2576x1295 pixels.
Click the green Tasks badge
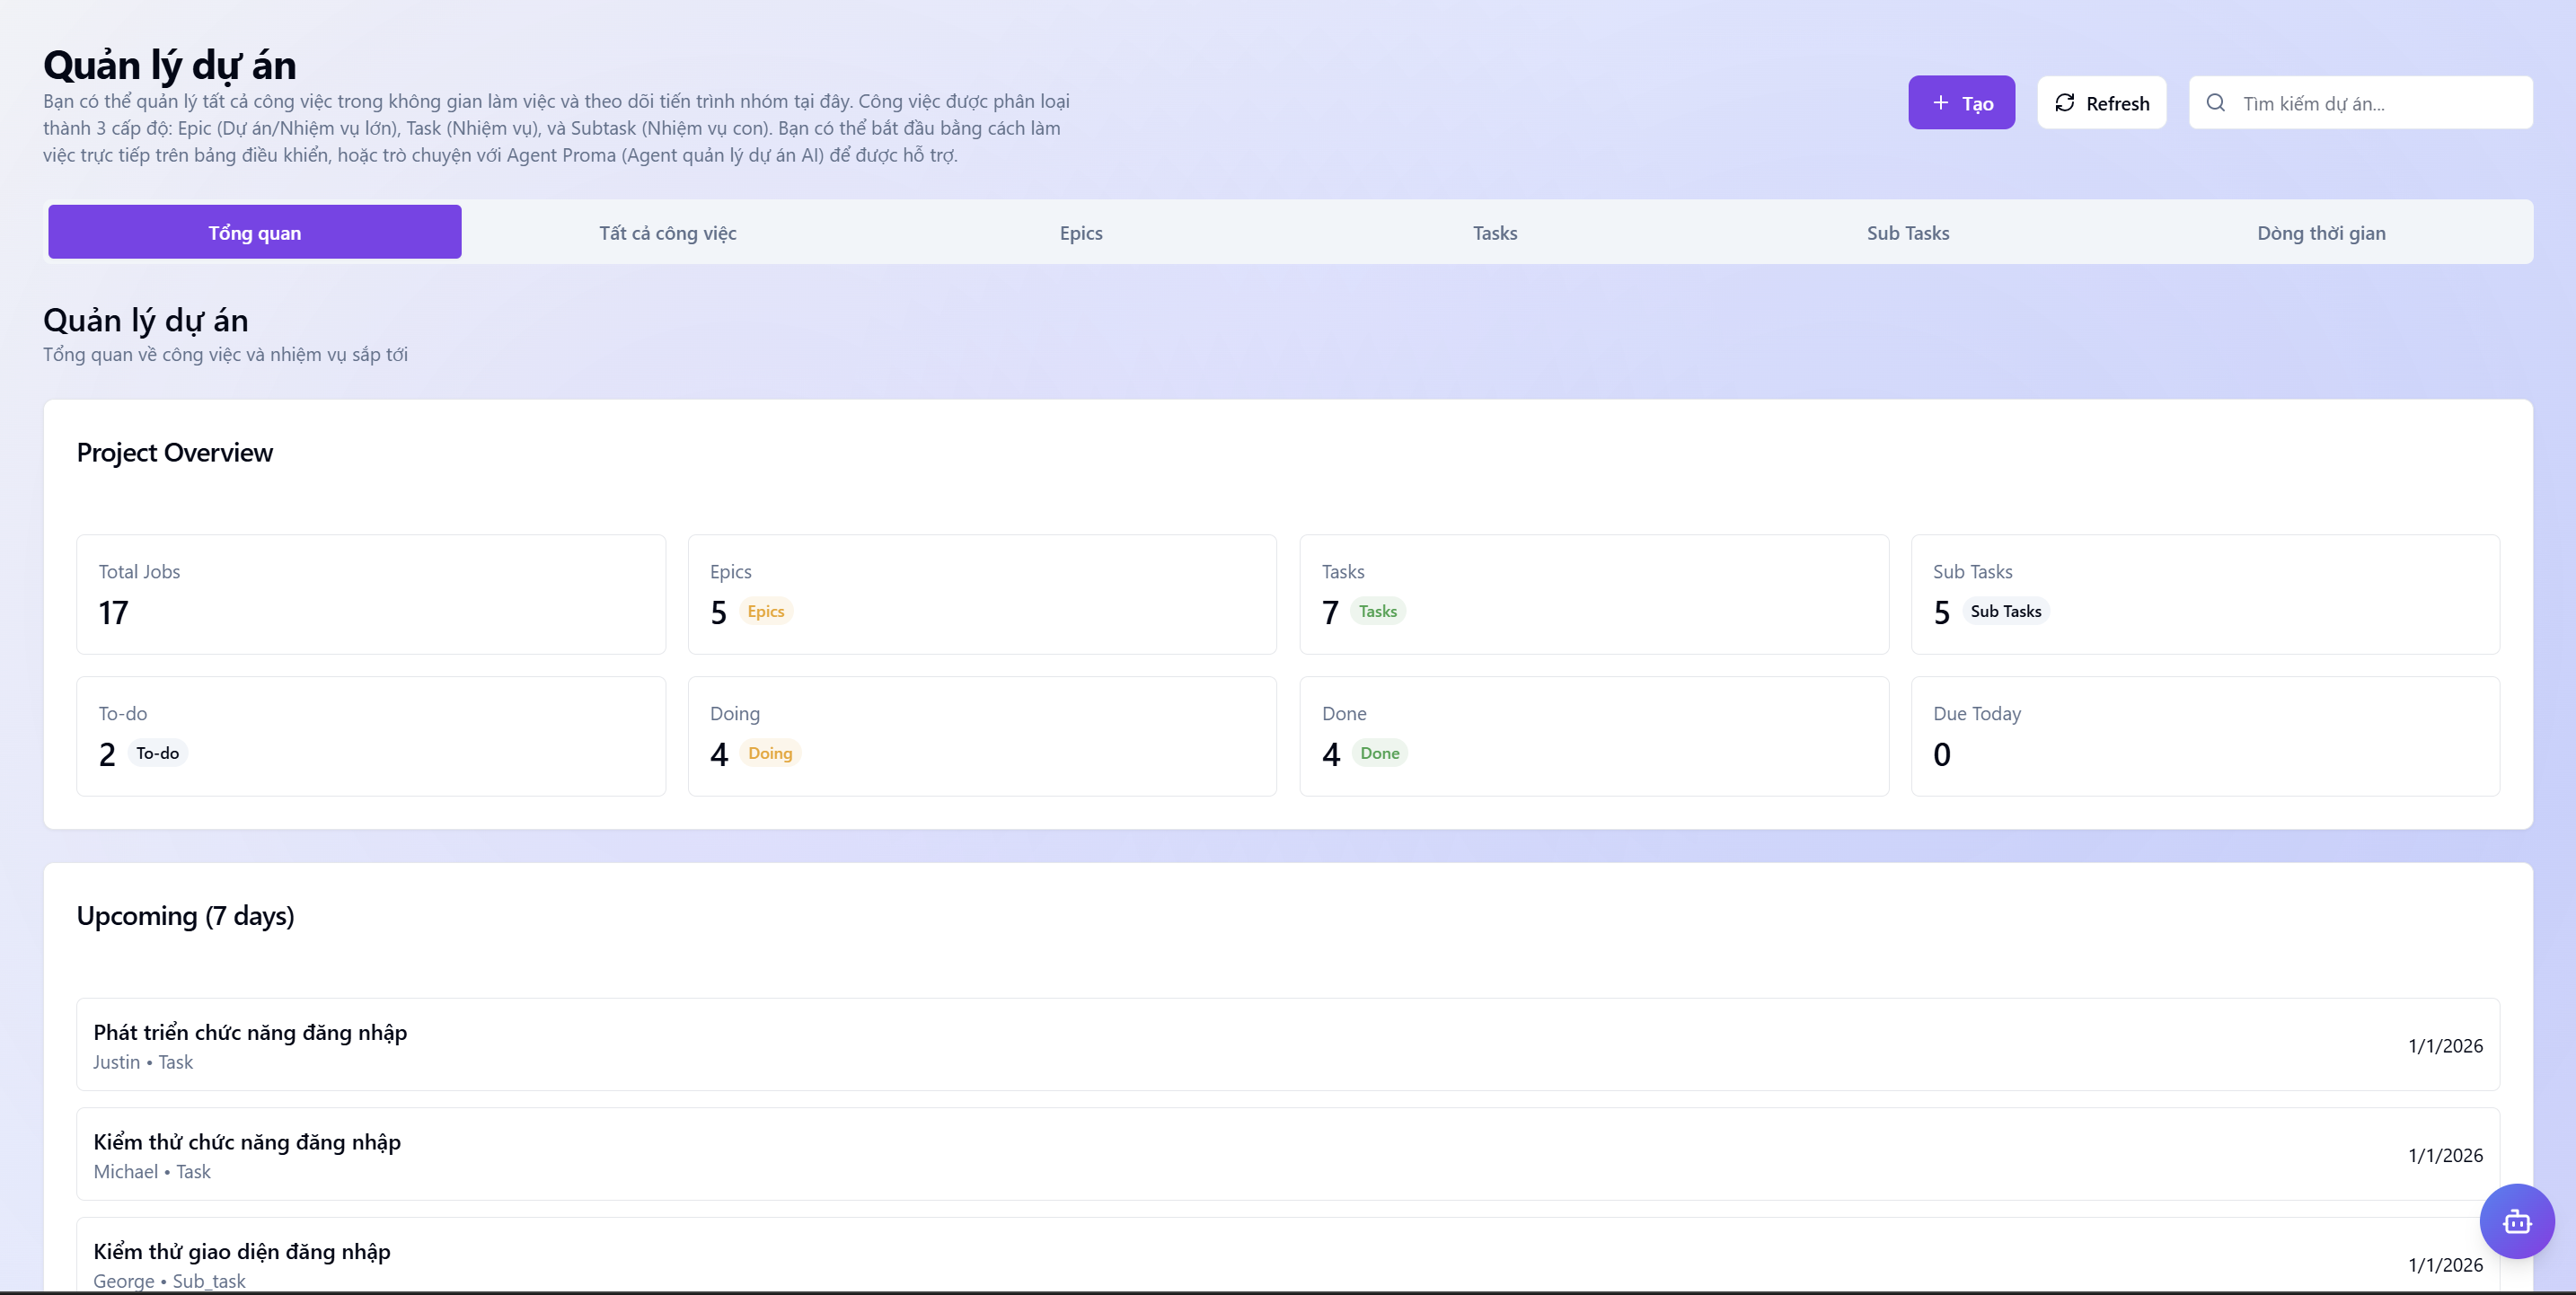(1377, 611)
